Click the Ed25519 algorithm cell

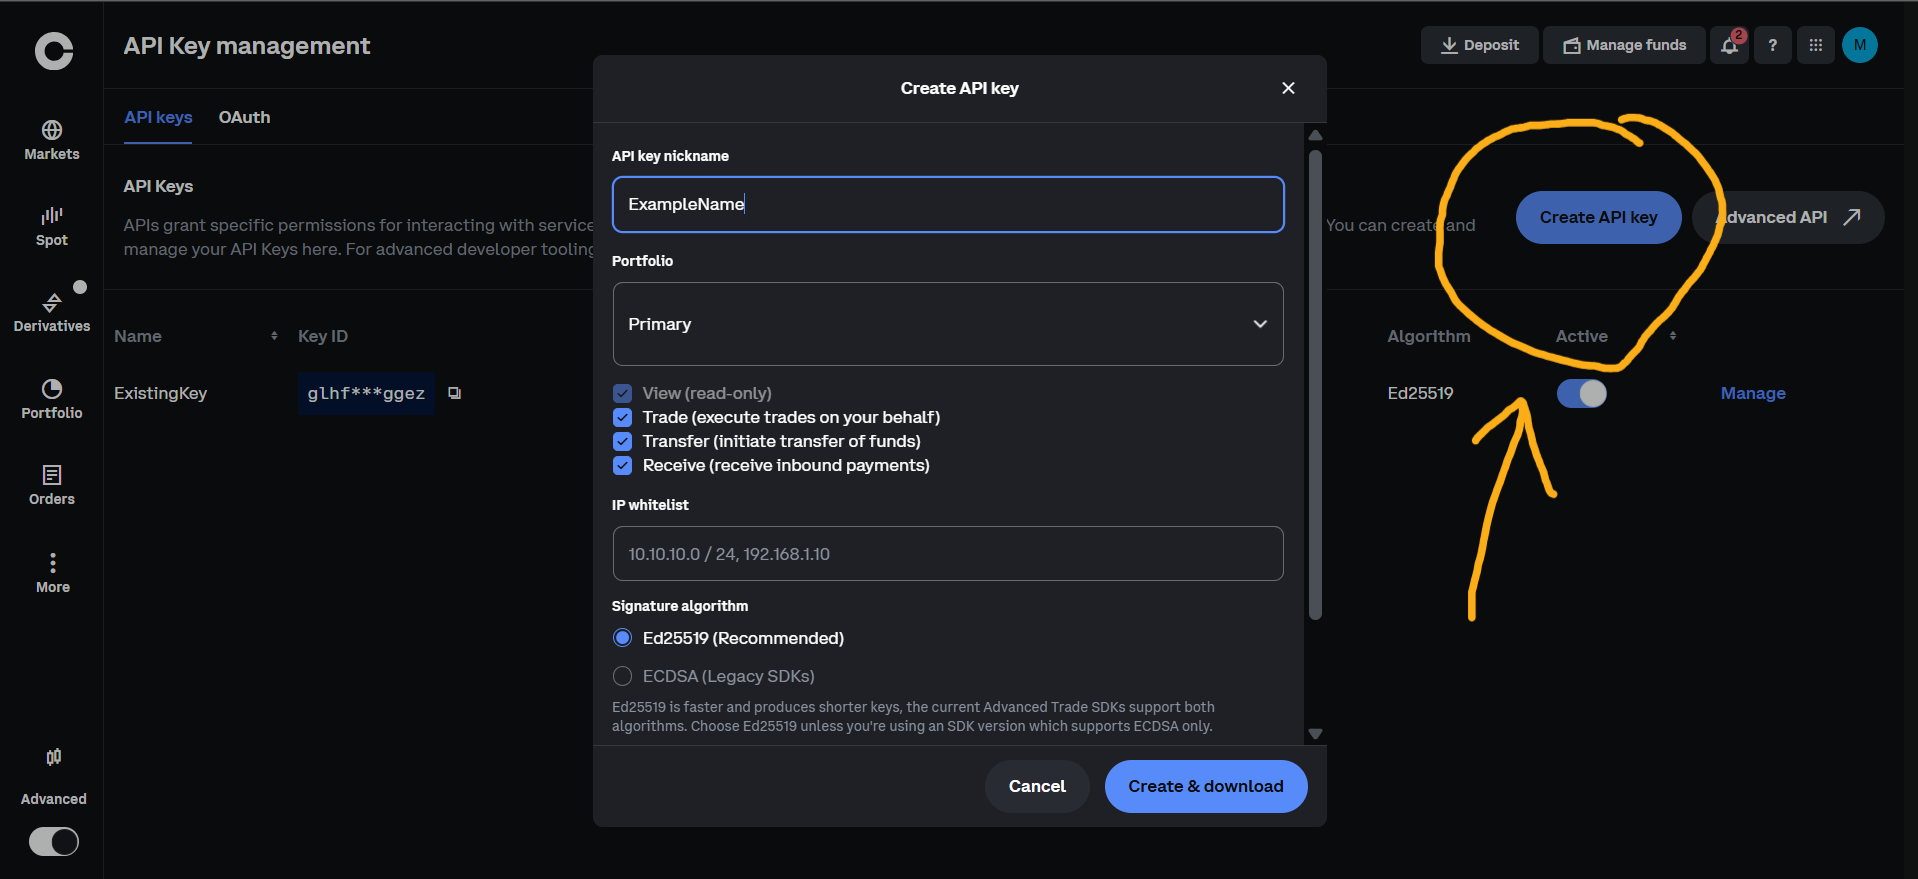[1420, 393]
